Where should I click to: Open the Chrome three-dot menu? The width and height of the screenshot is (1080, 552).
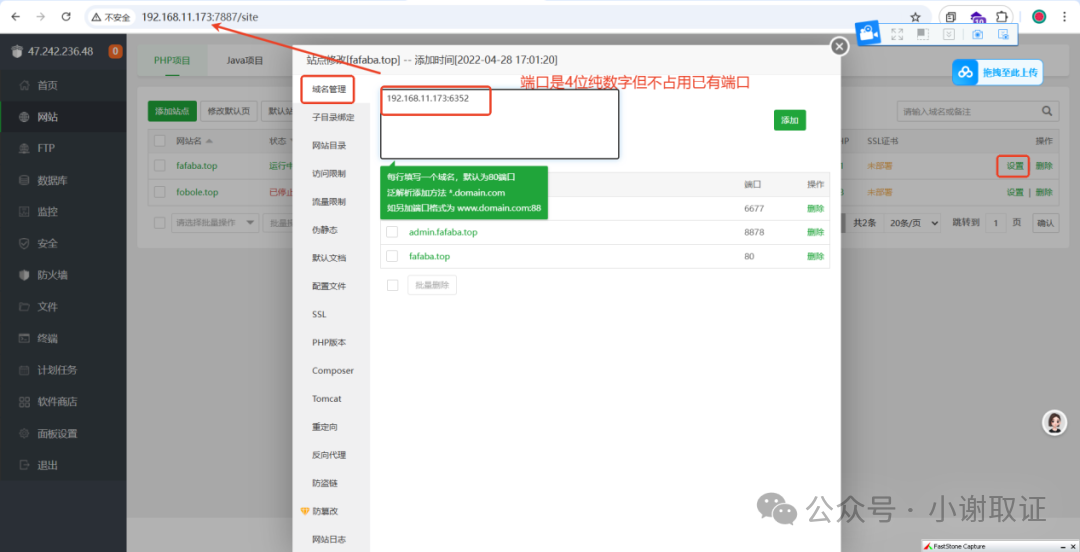tap(1065, 17)
